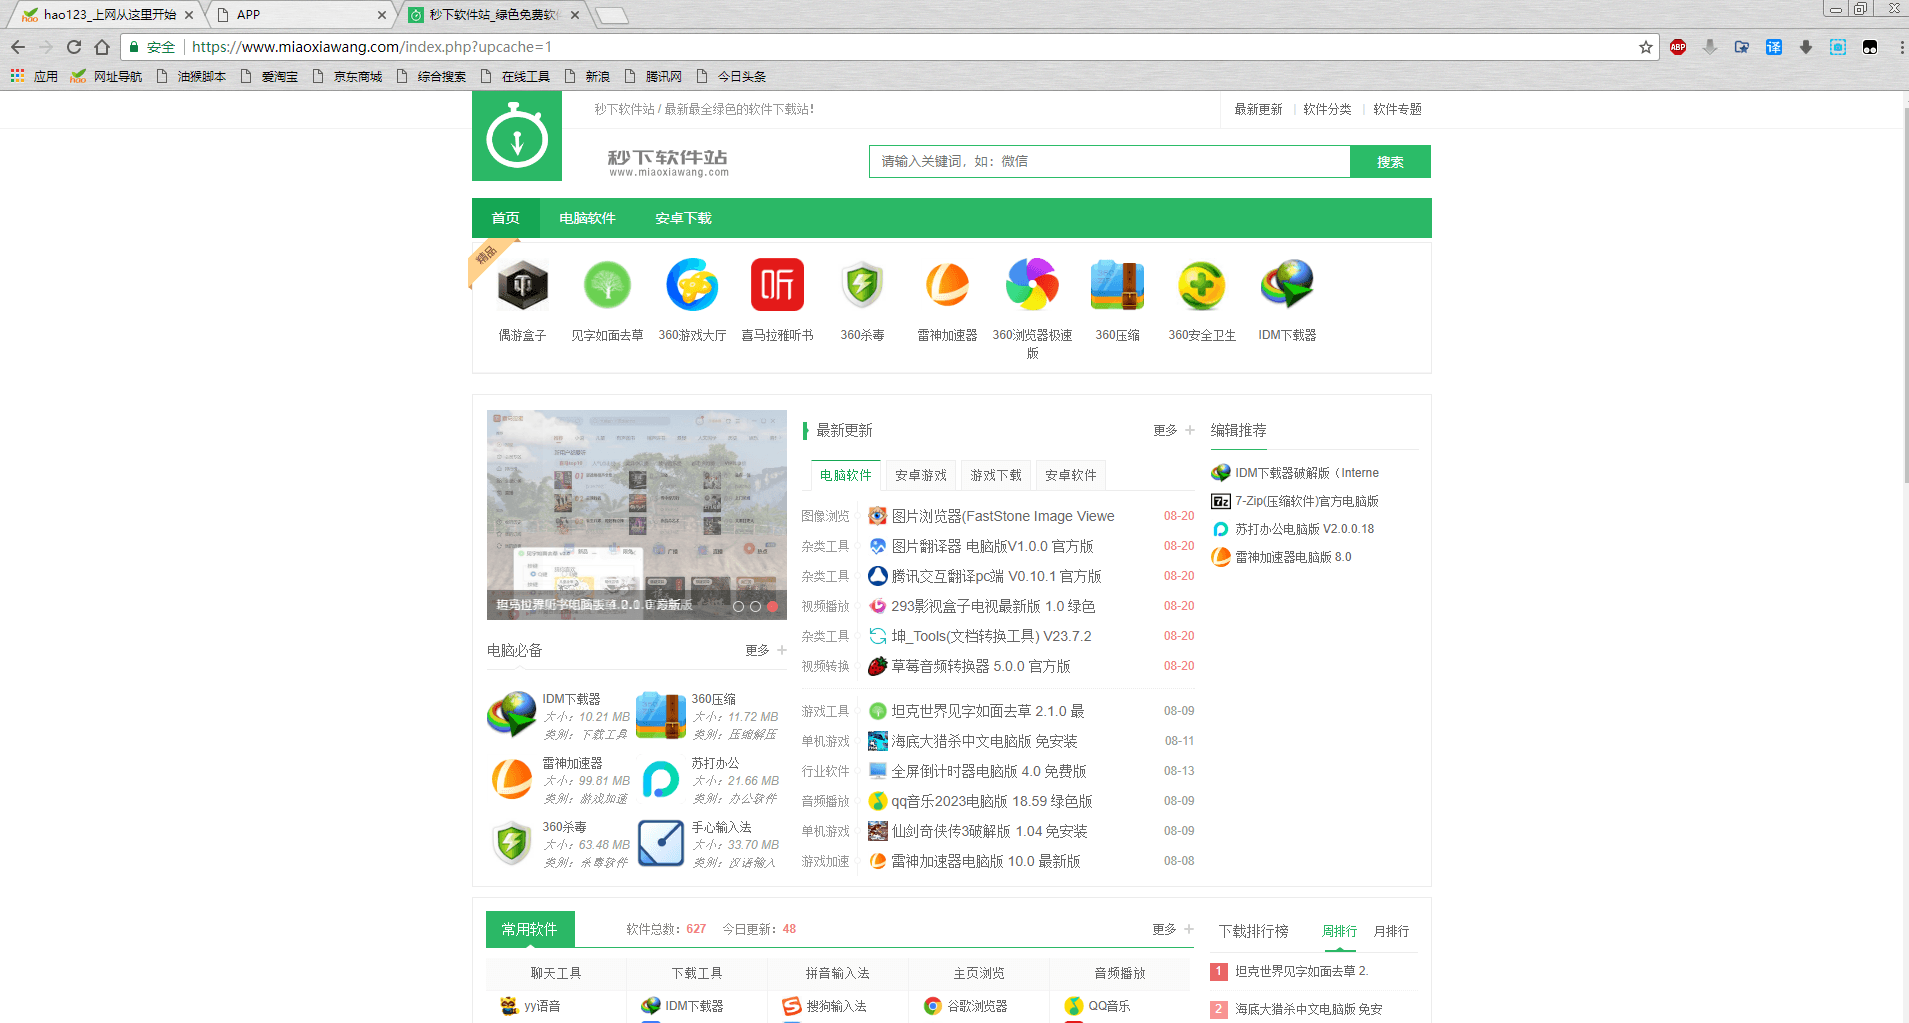Click the keyword search input field
1909x1023 pixels.
[1109, 161]
